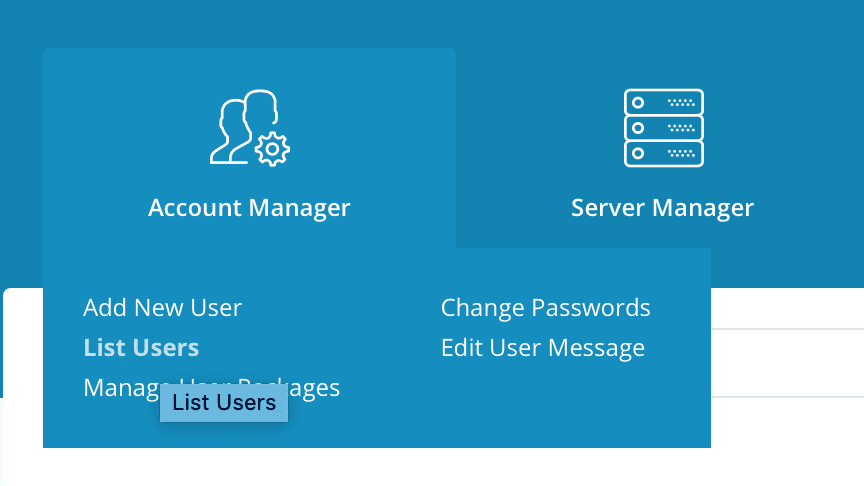864x486 pixels.
Task: Click the top server unit in rack icon
Action: [663, 102]
